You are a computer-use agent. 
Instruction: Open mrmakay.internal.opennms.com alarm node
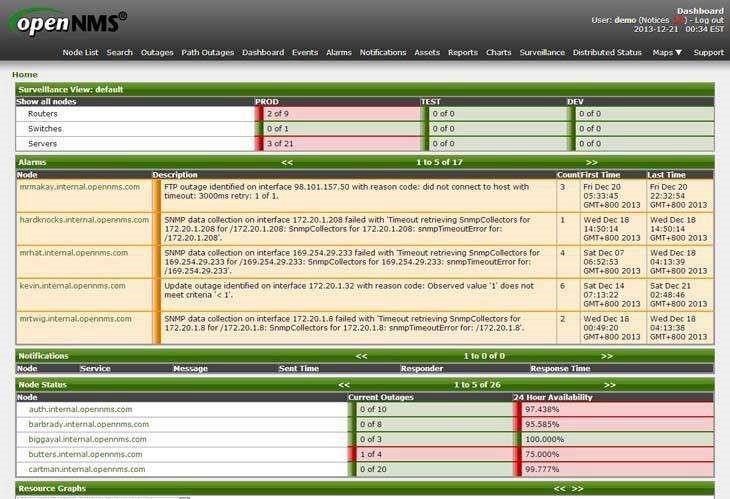(80, 187)
